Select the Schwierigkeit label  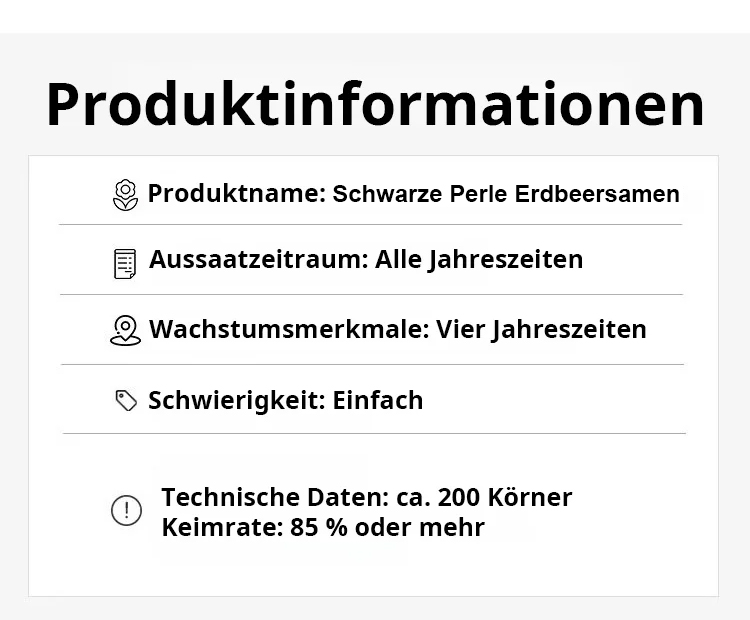tap(236, 400)
